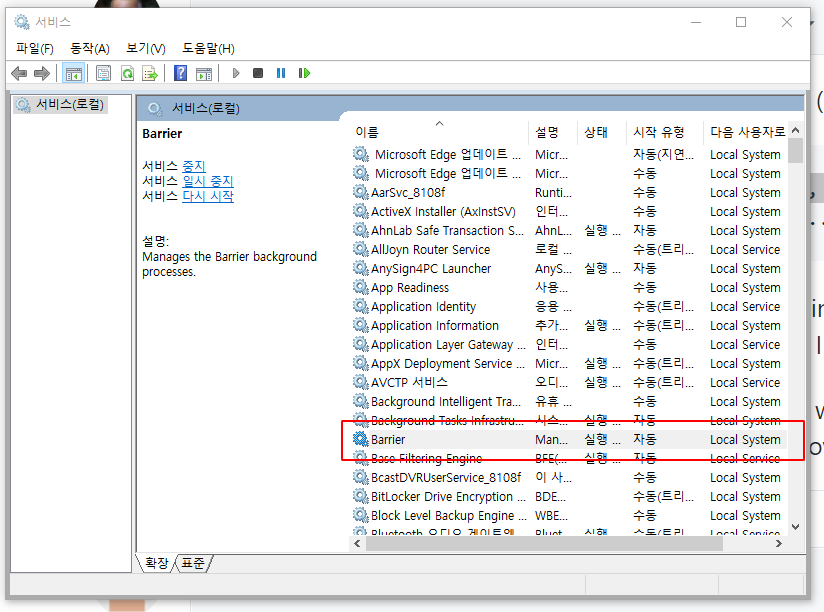
Task: Click the Export List toolbar icon
Action: pos(150,73)
